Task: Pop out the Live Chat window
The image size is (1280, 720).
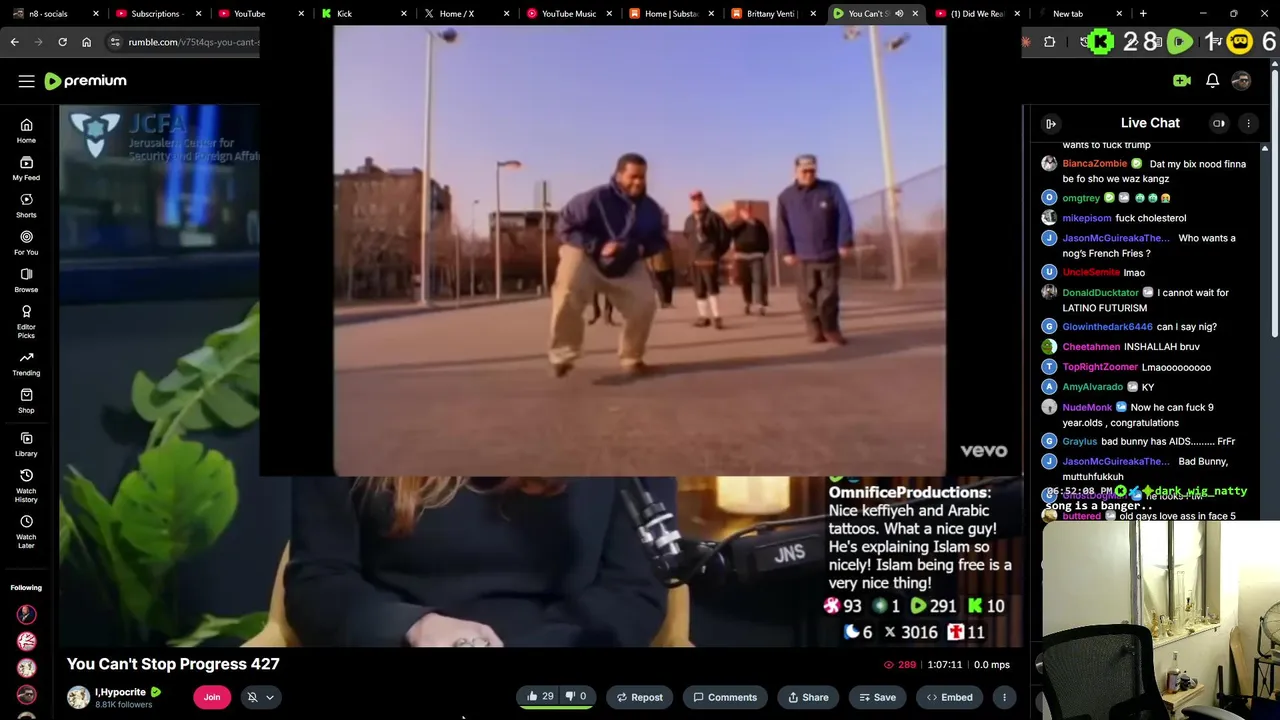Action: tap(1219, 123)
